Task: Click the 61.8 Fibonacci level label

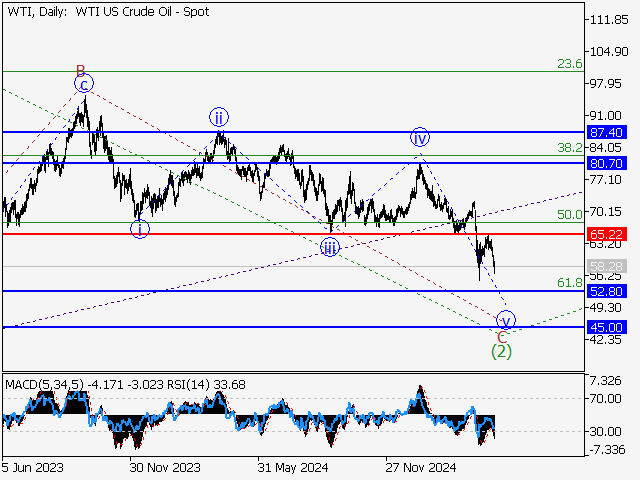Action: (569, 283)
